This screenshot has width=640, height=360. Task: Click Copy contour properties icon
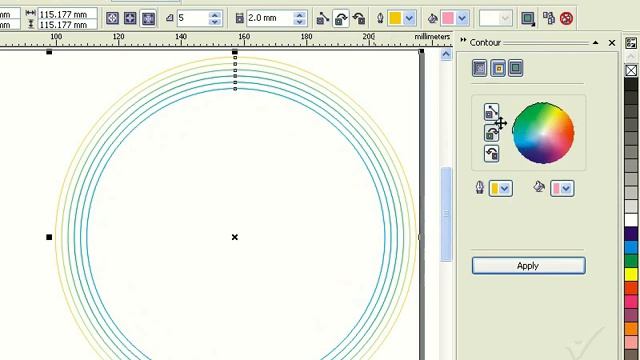549,18
